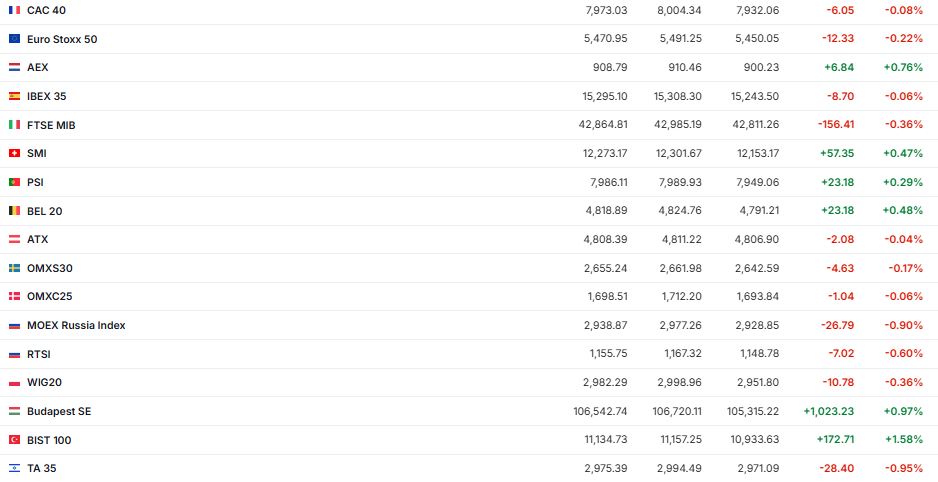Click the Switzerland flag icon beside SMI
This screenshot has height=482, width=938.
pos(14,153)
